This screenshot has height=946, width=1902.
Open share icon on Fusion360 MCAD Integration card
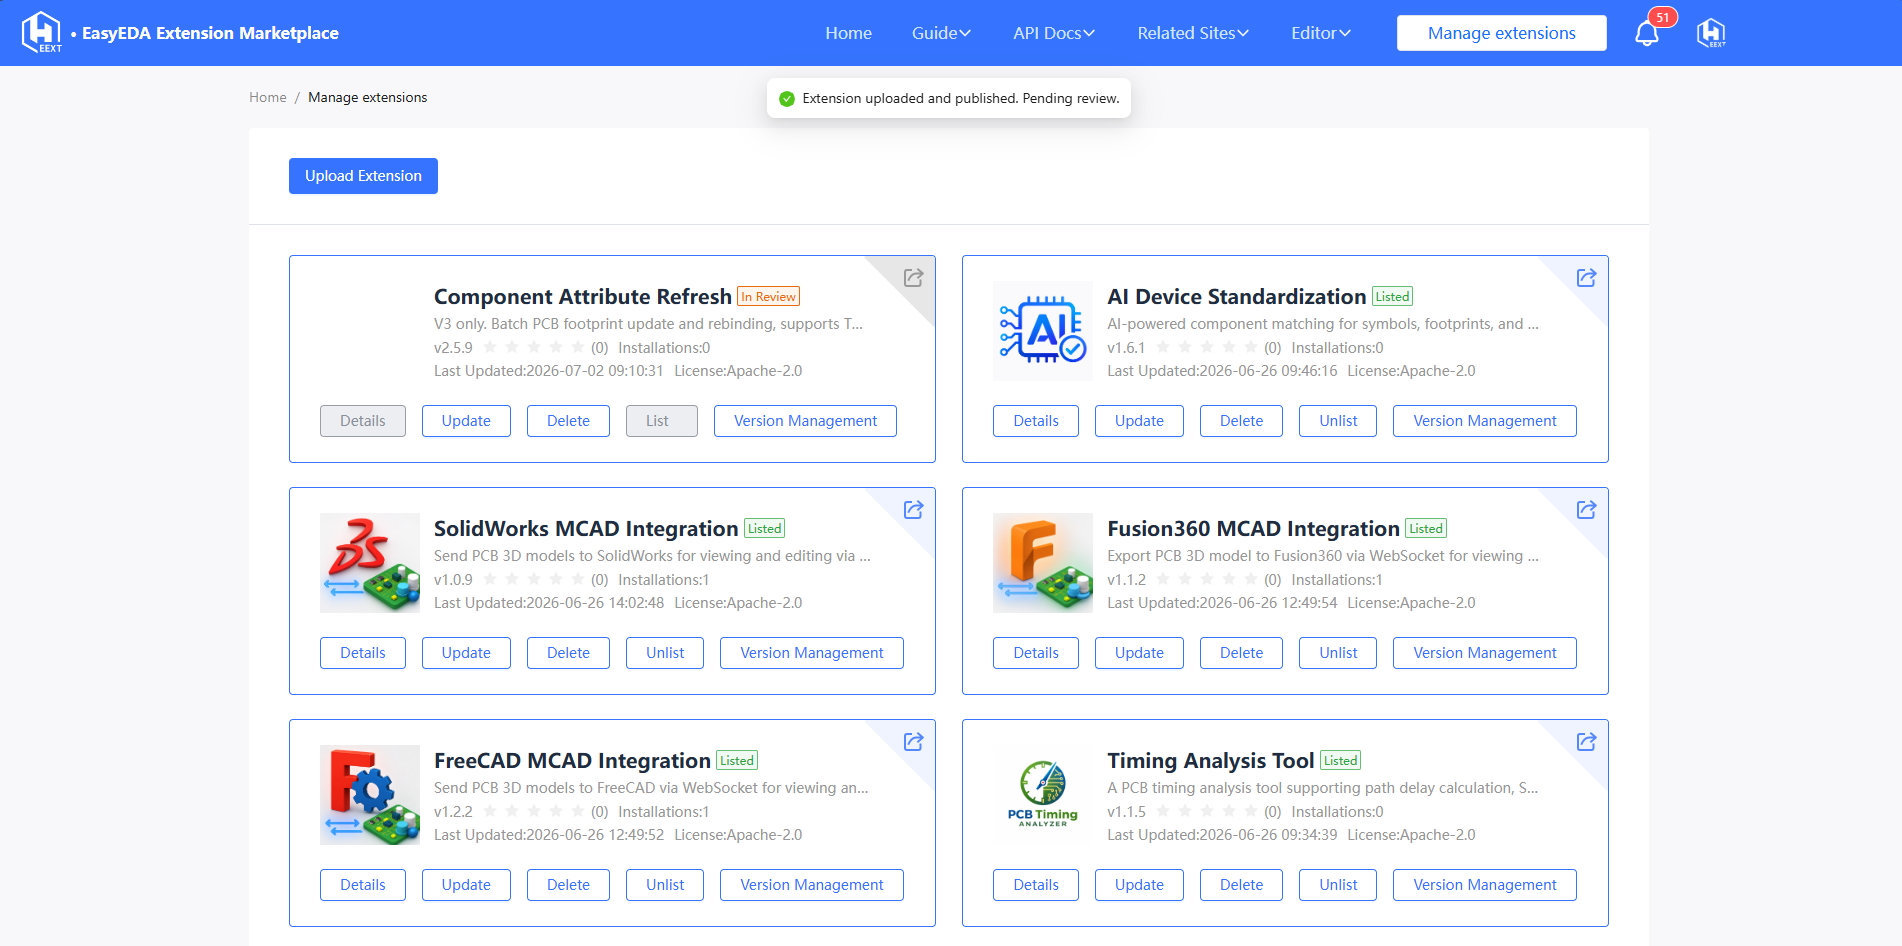[x=1586, y=510]
